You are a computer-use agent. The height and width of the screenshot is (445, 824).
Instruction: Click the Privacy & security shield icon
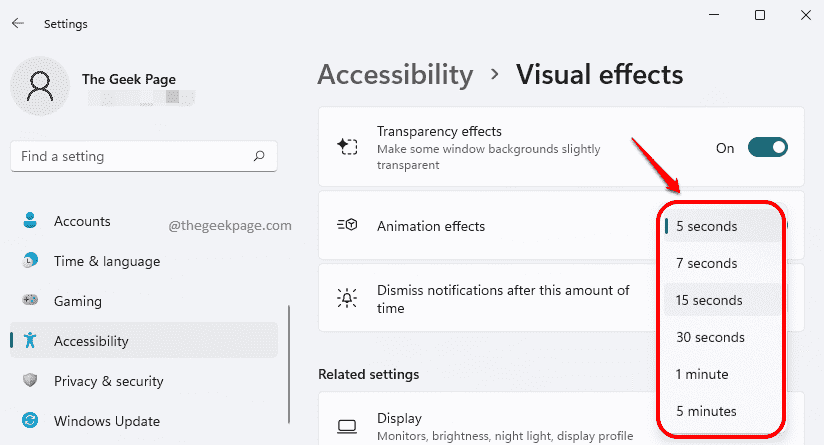click(x=30, y=380)
